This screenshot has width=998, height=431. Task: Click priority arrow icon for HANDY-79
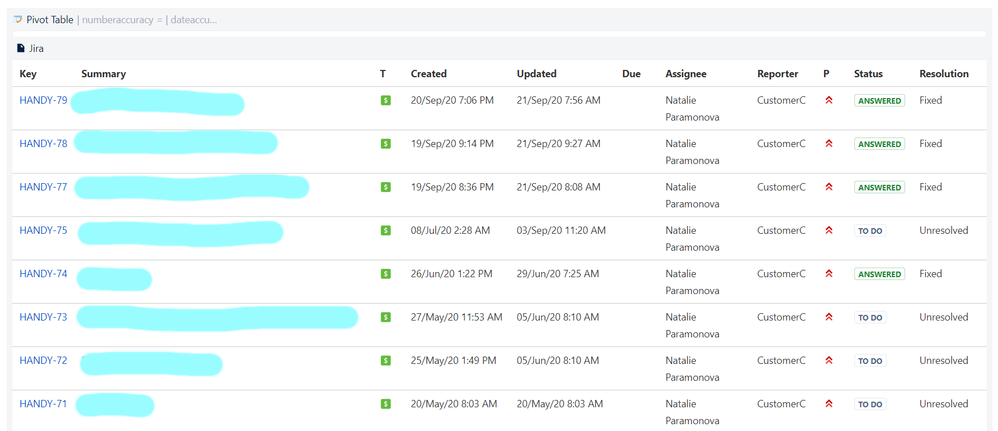(829, 101)
